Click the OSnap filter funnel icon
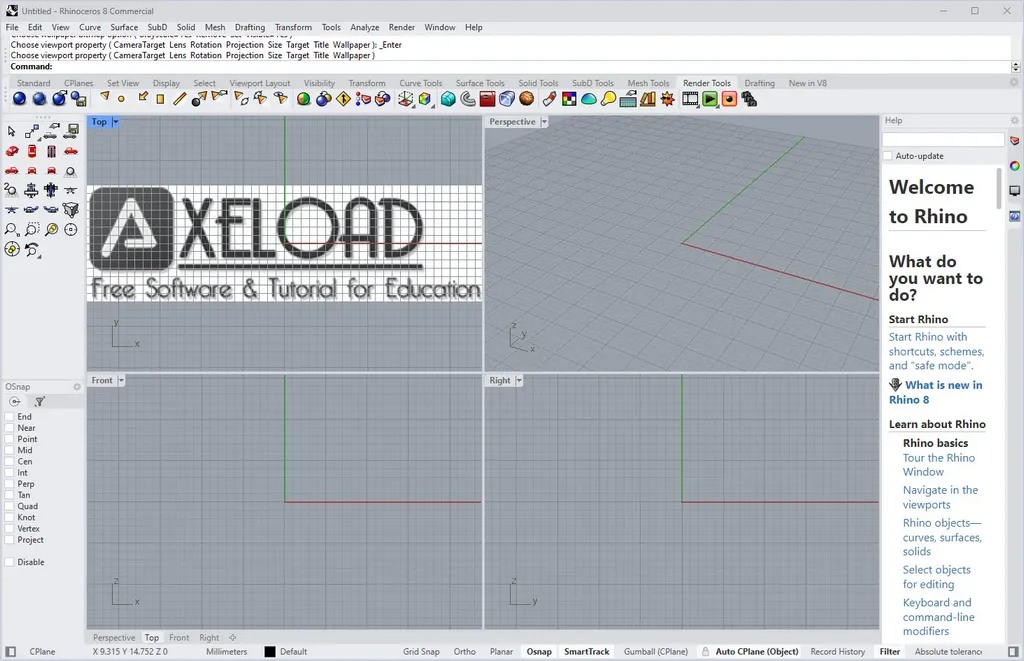The width and height of the screenshot is (1024, 661). (x=40, y=402)
